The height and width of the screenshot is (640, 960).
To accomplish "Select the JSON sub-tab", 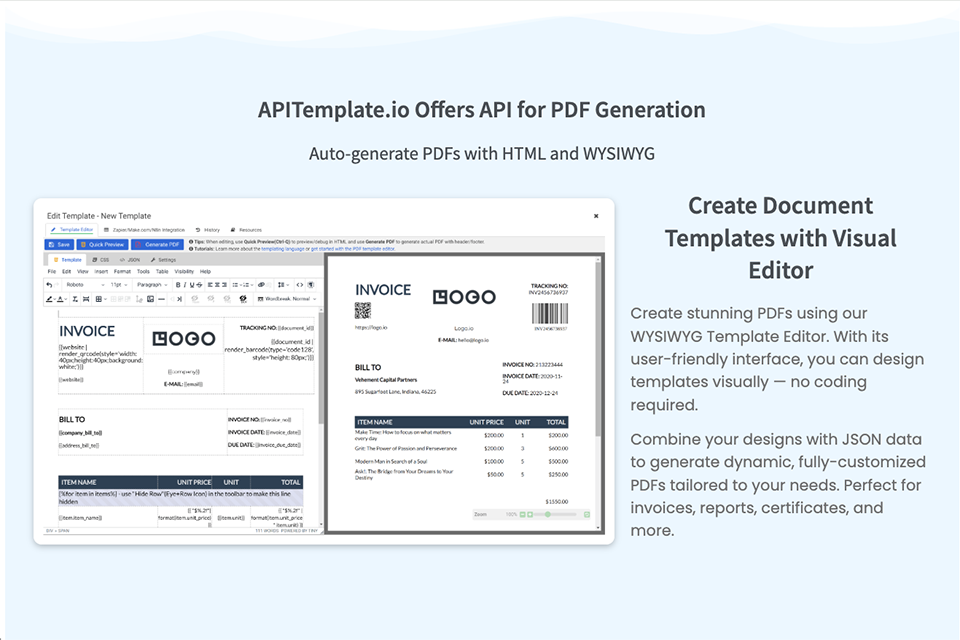I will pos(130,260).
